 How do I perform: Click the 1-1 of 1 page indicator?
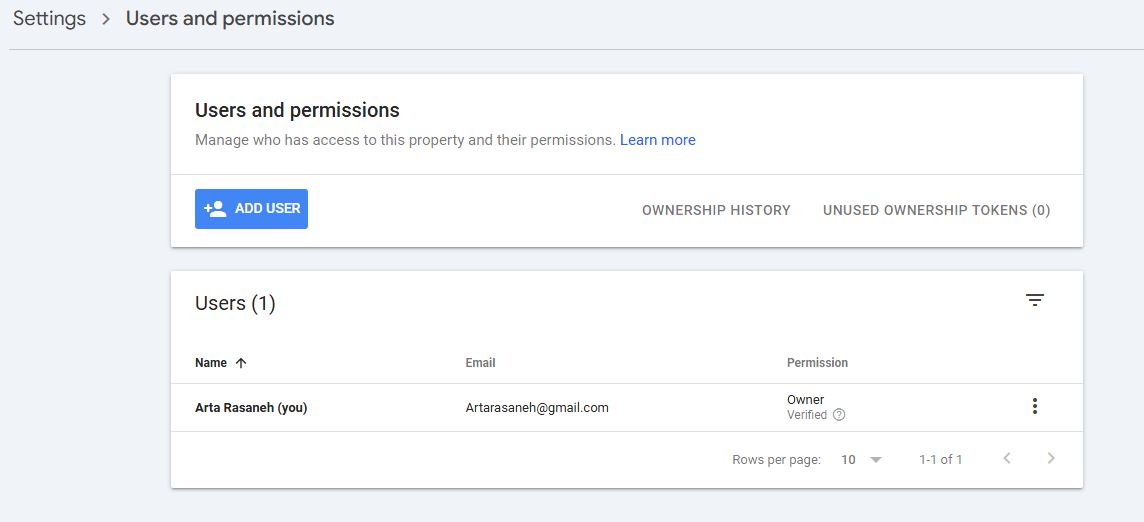pos(940,460)
